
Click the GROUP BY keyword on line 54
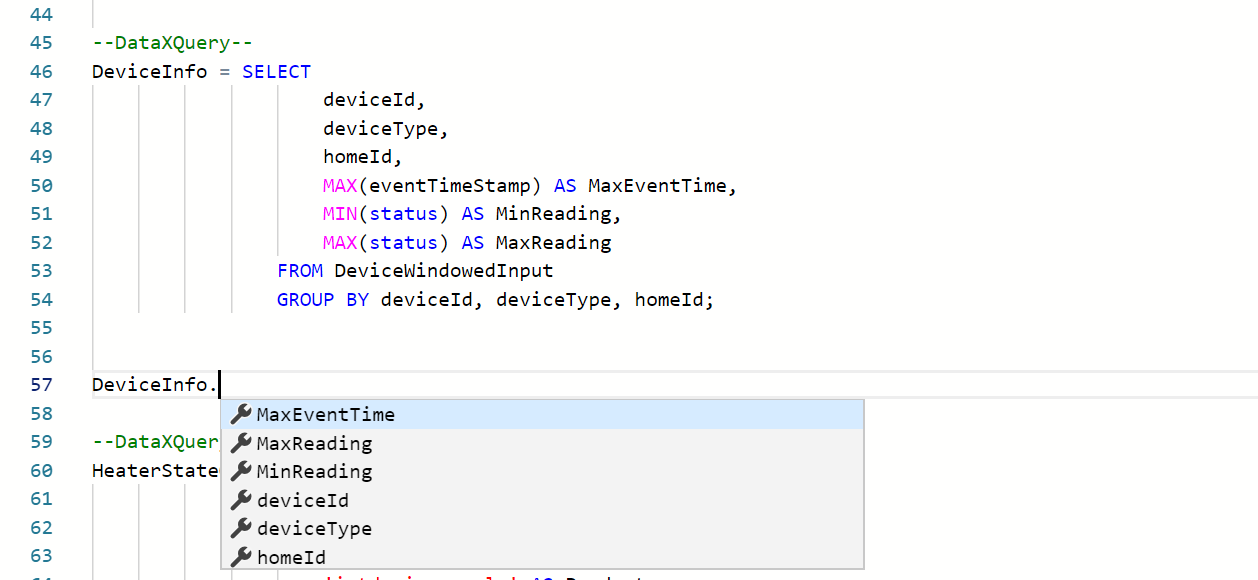(x=323, y=299)
